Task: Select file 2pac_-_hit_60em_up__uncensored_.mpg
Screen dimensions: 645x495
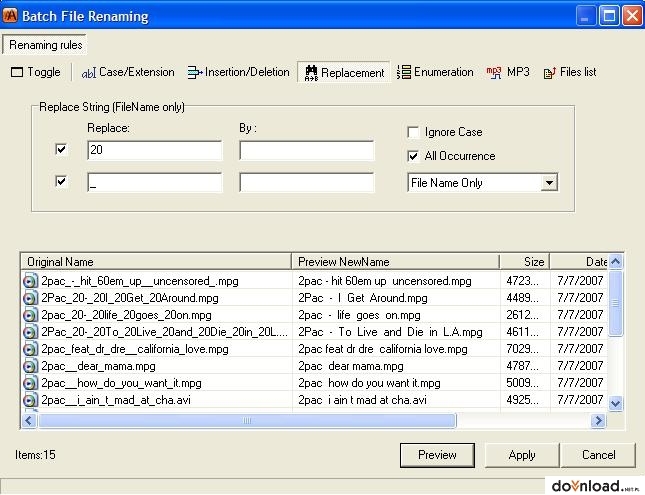Action: point(140,281)
